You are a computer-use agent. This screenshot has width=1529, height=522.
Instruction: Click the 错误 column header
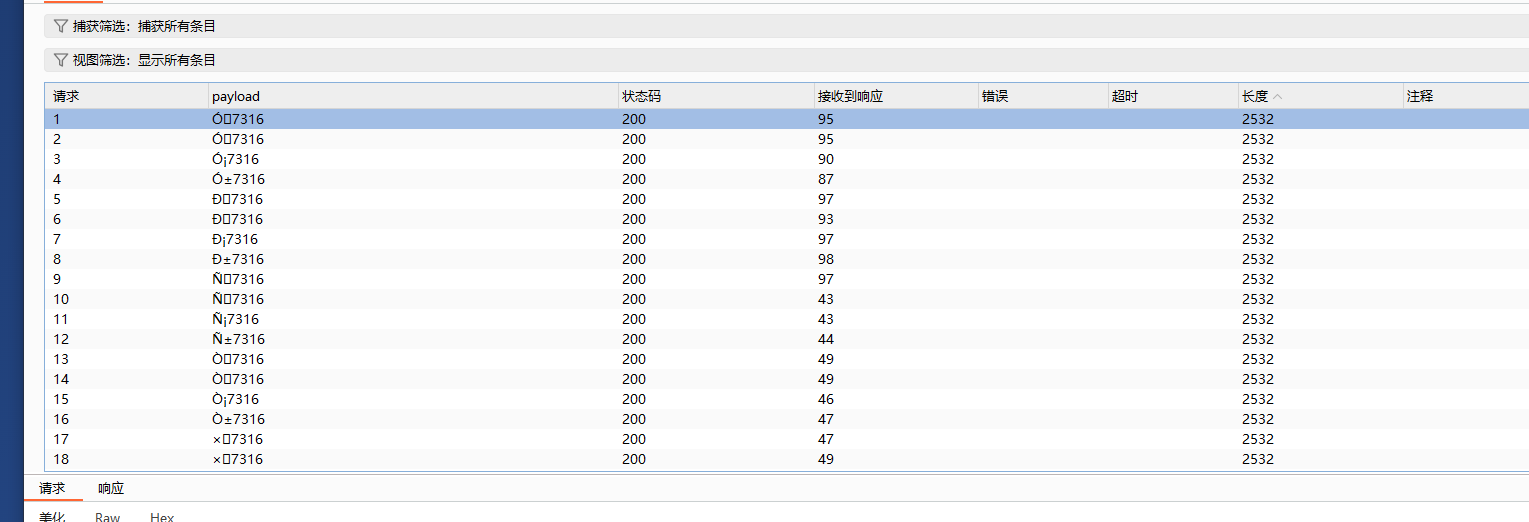click(1043, 96)
